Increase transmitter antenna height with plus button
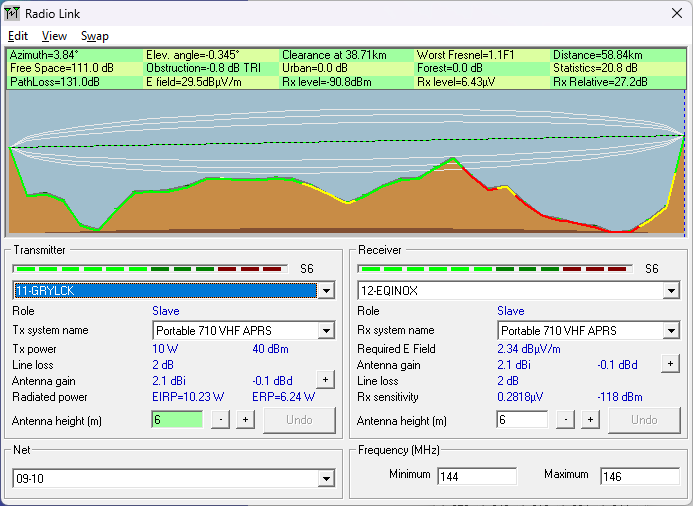 pos(245,420)
